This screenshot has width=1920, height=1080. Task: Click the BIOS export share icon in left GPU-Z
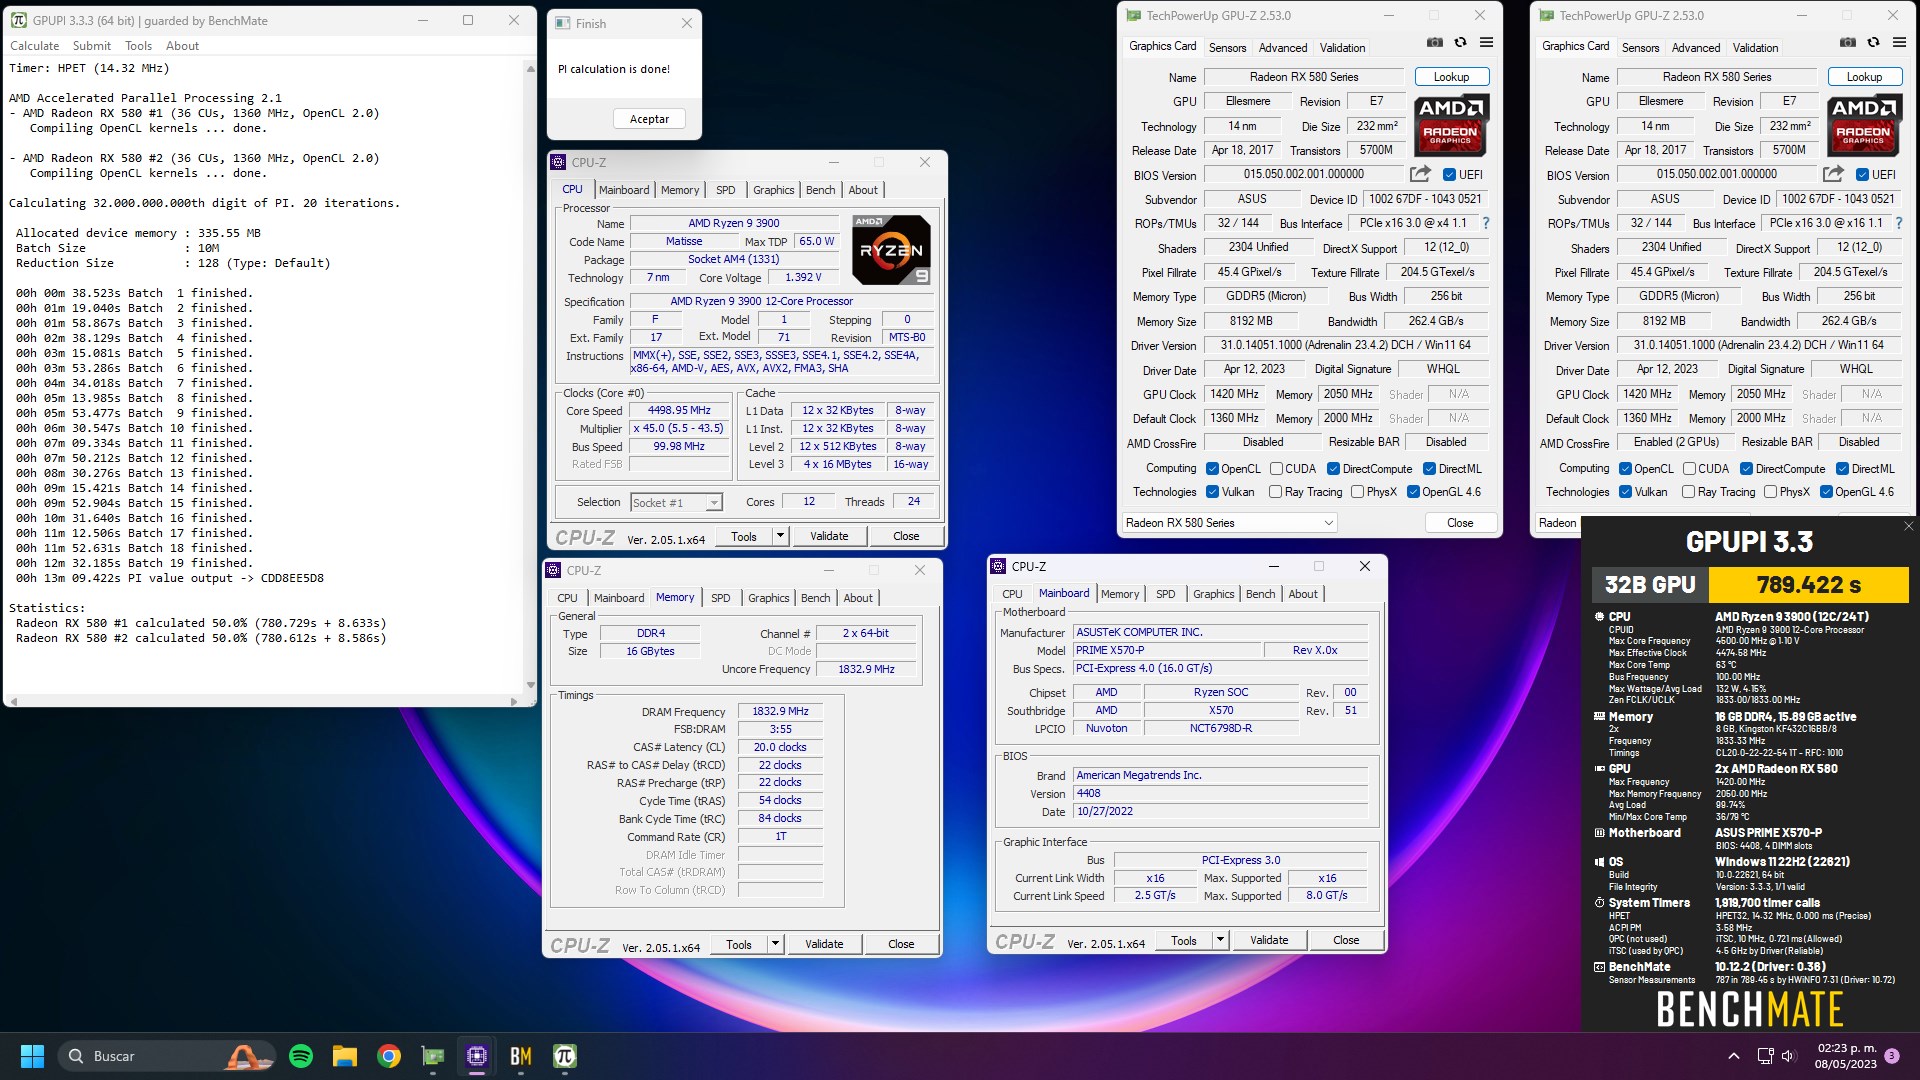tap(1420, 174)
